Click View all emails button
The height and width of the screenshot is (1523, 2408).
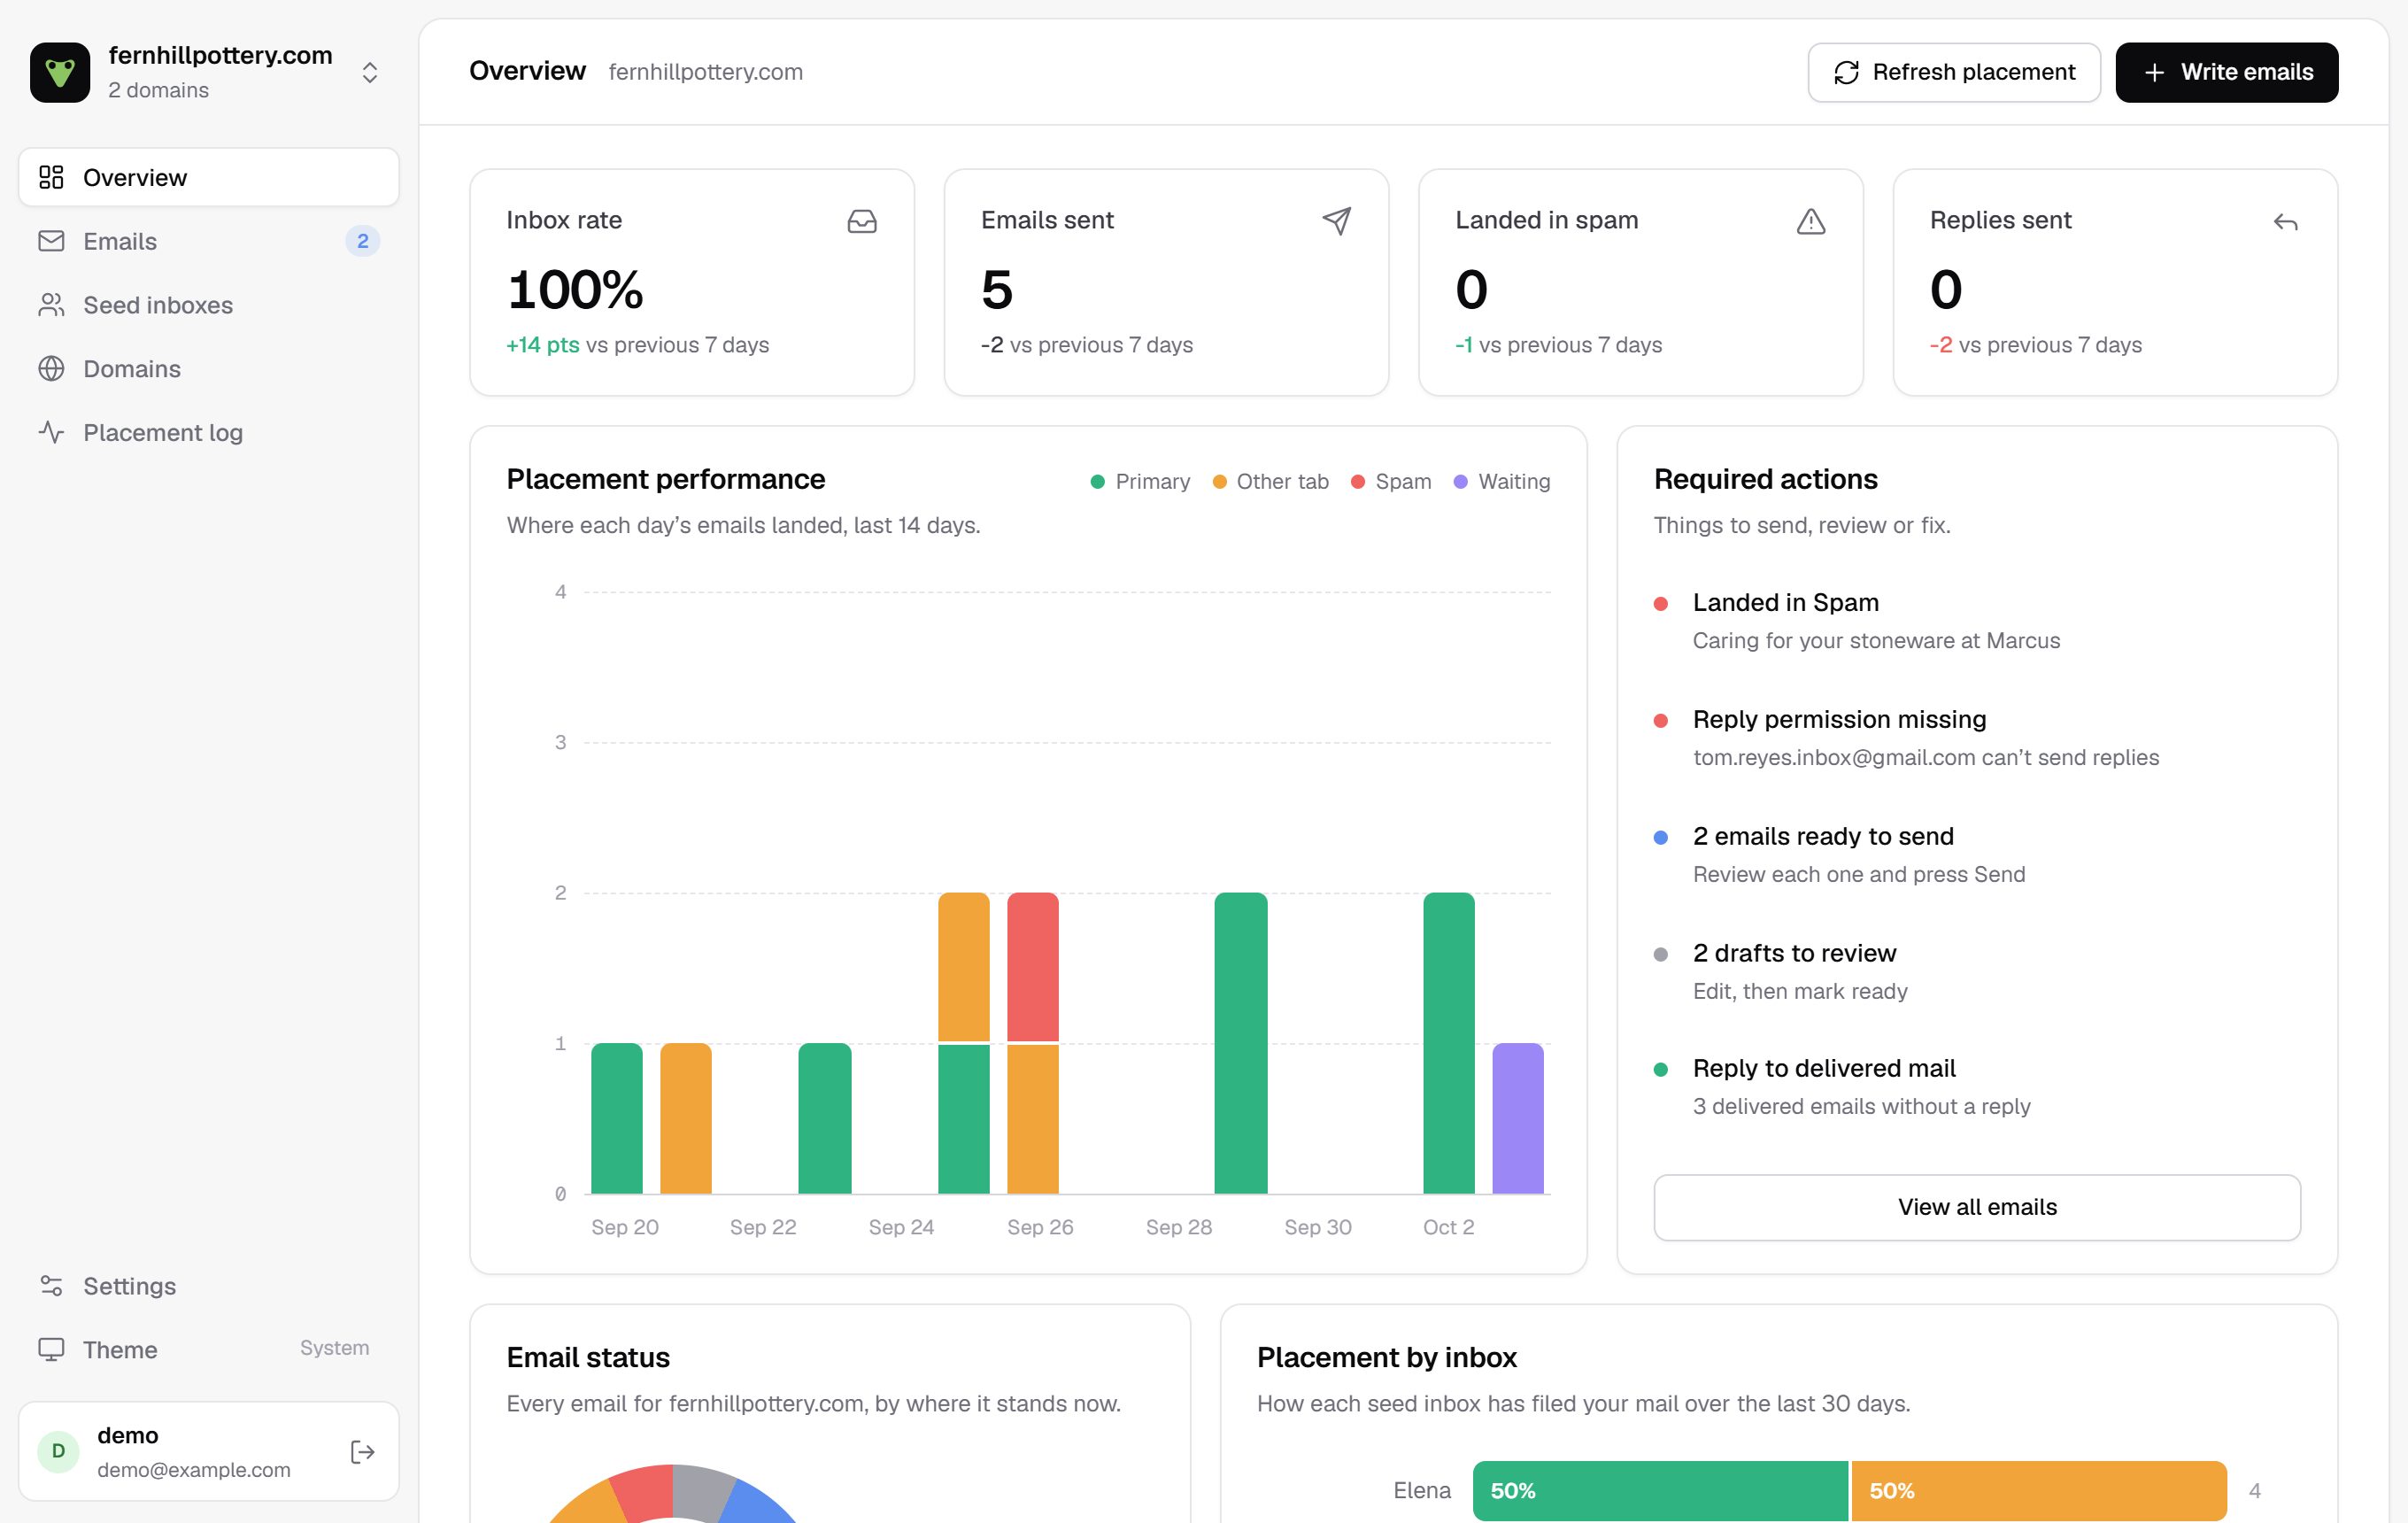1976,1207
